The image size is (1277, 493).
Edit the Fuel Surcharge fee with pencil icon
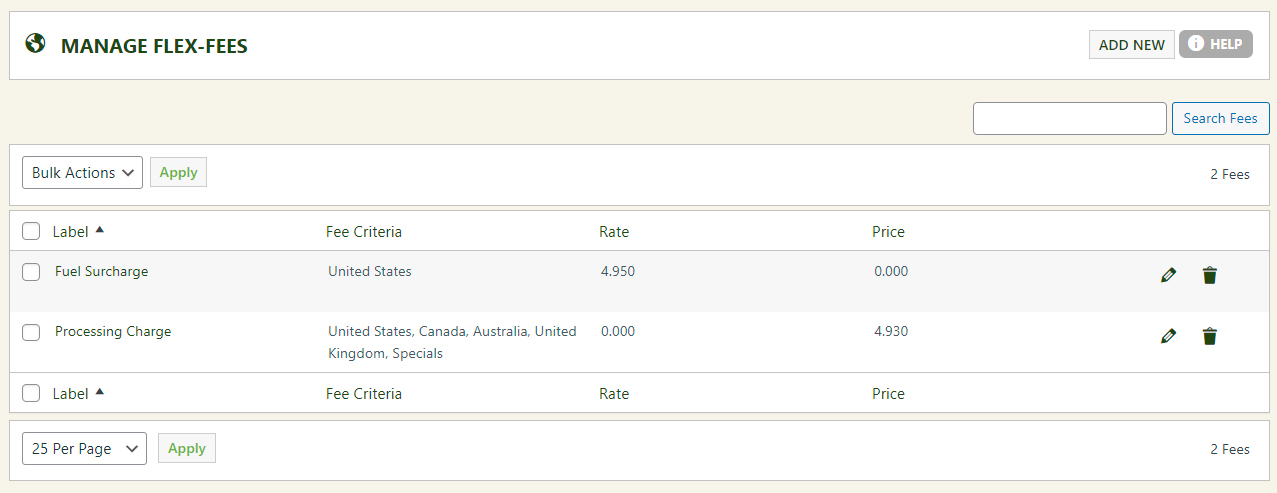coord(1168,275)
